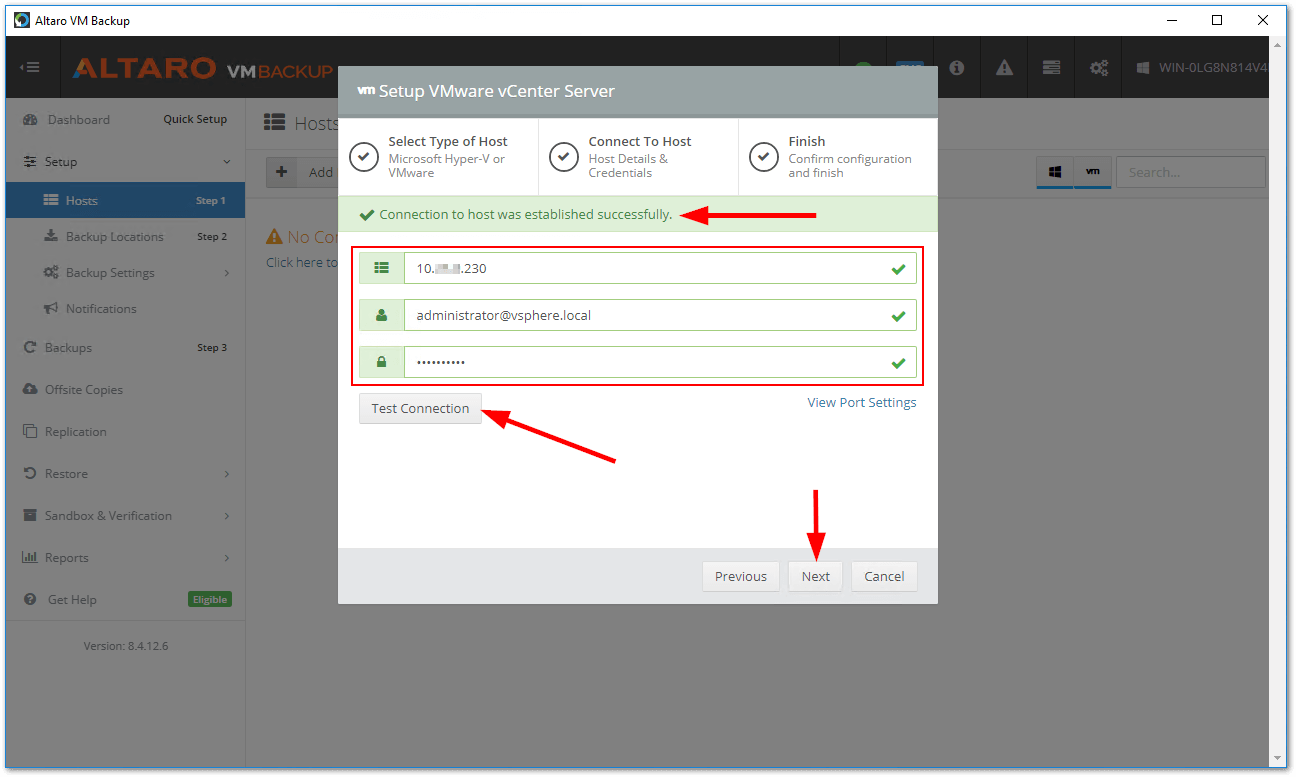Open the gears settings icon in top bar

[1099, 68]
